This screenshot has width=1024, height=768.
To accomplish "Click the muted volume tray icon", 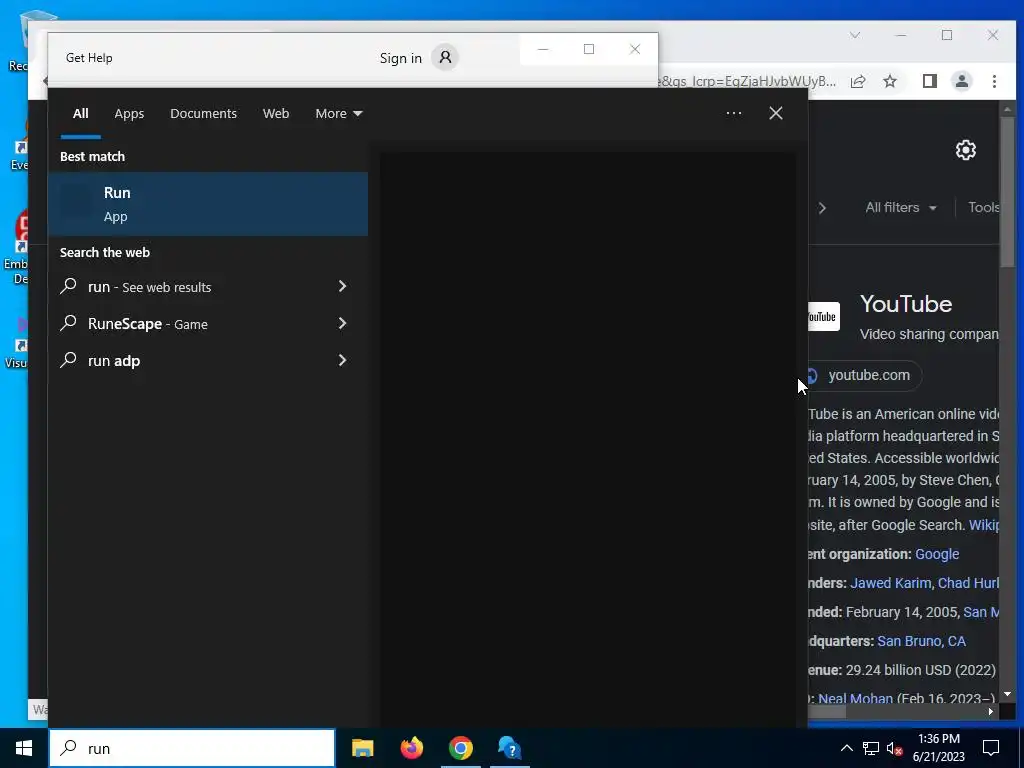I will 895,748.
